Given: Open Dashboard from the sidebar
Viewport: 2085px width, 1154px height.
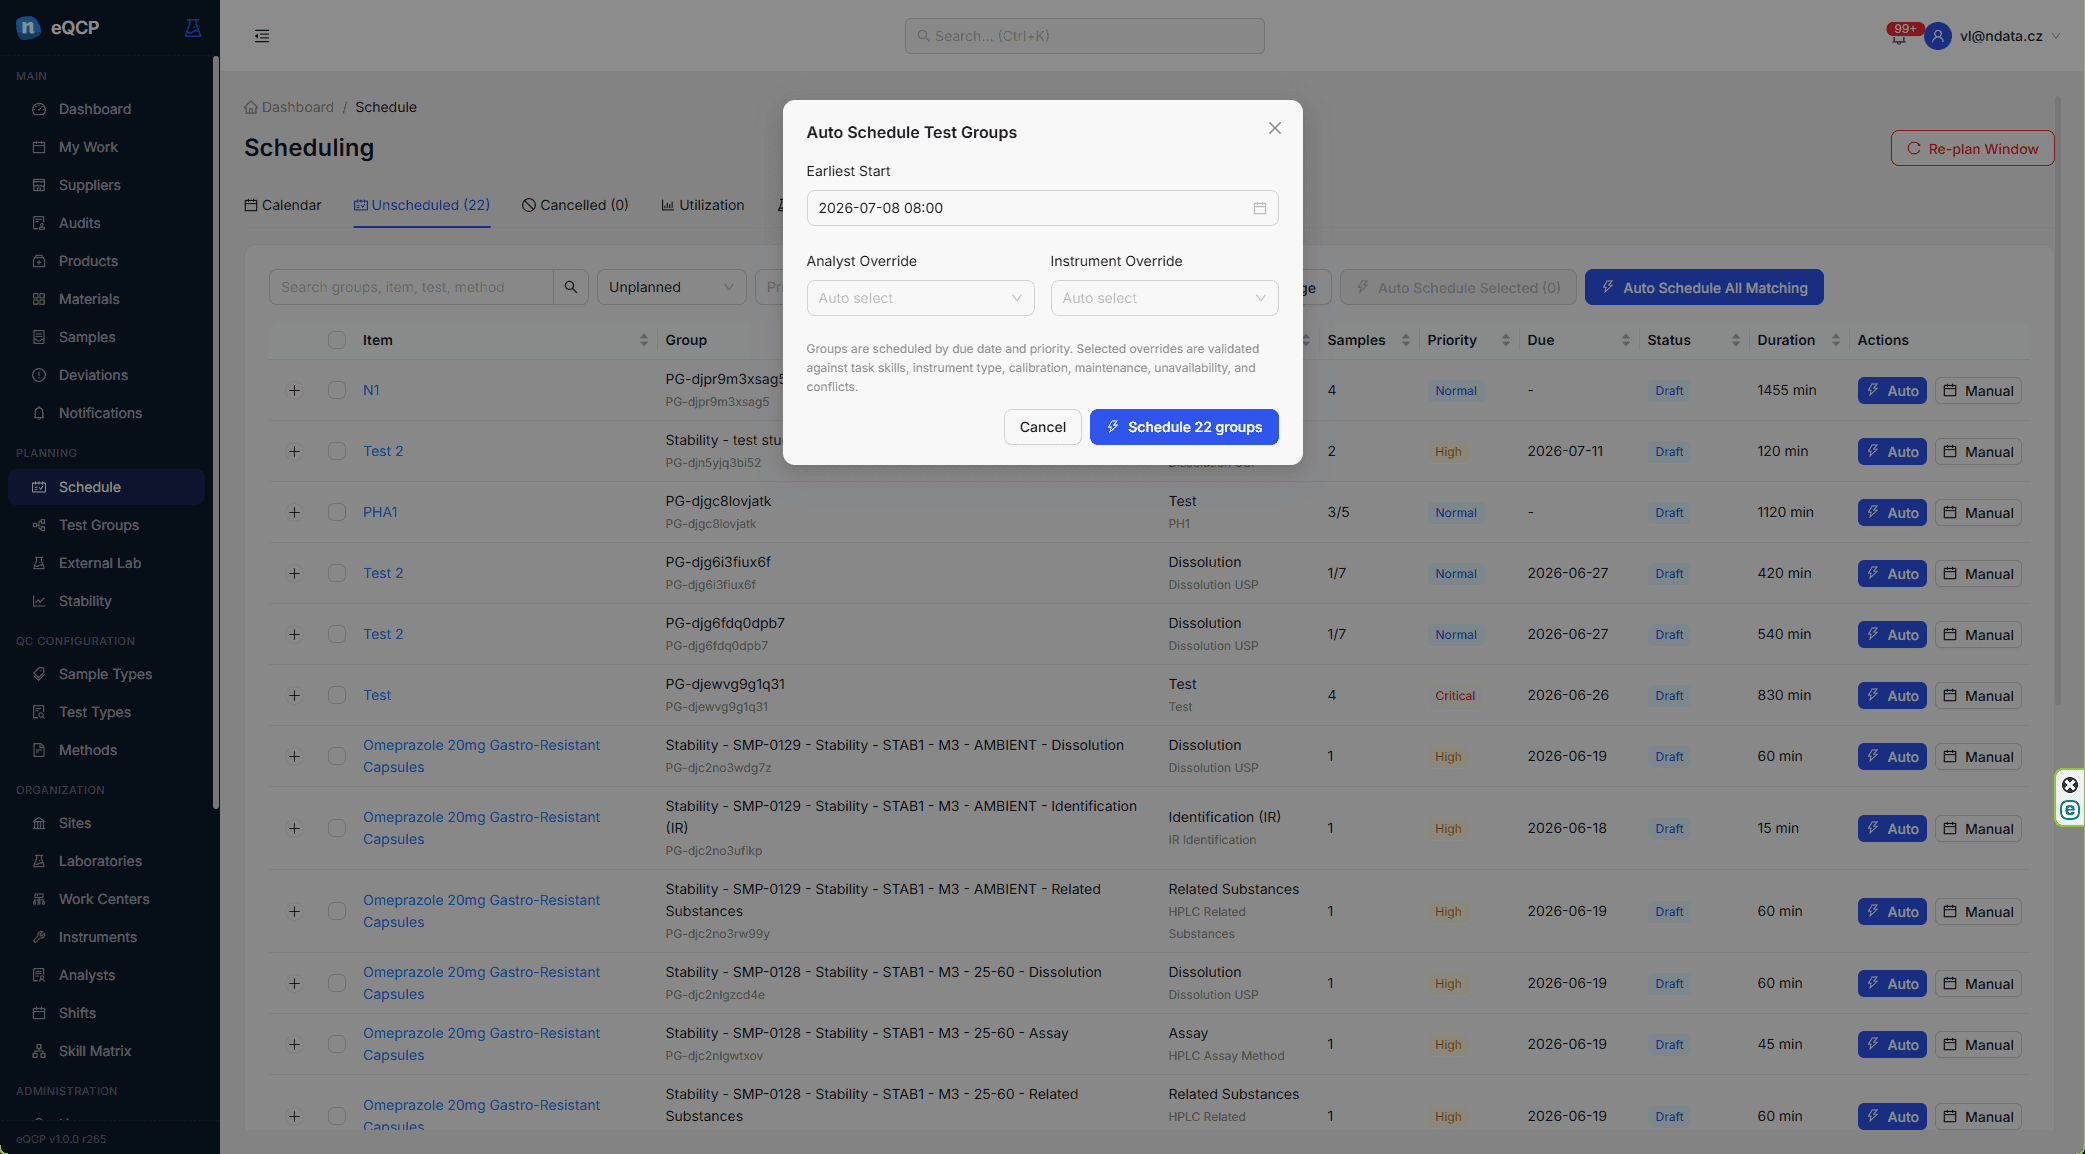Looking at the screenshot, I should (x=95, y=109).
